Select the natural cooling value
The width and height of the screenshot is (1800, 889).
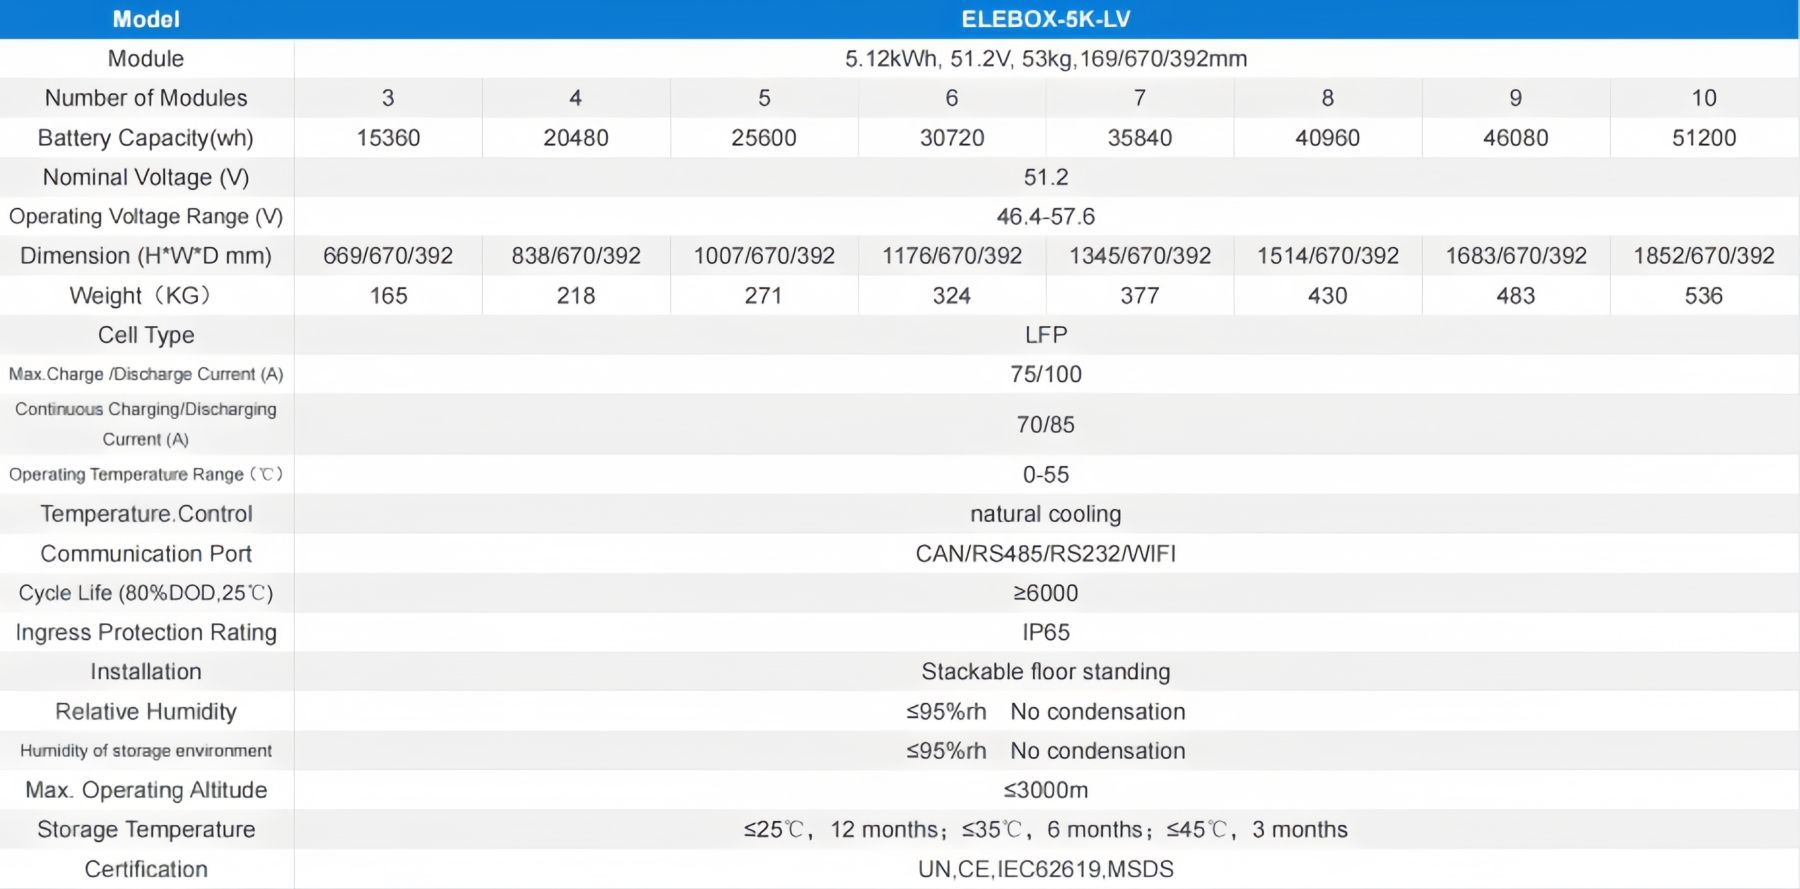point(1045,514)
